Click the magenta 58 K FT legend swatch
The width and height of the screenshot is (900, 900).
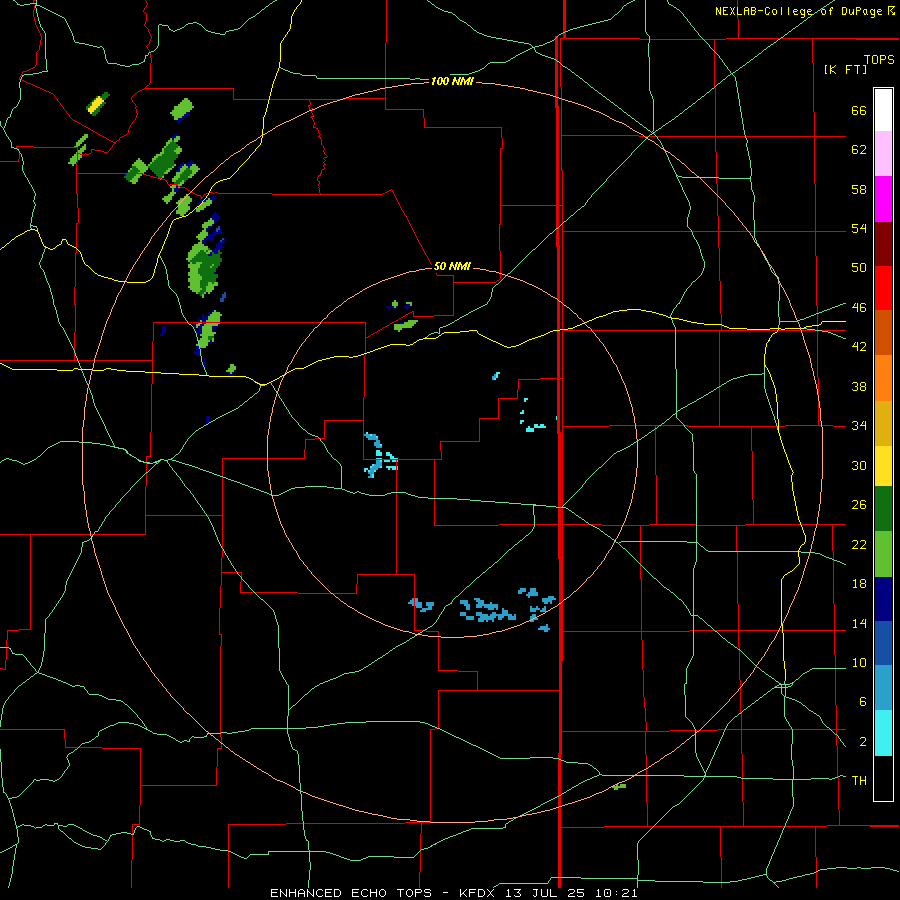click(883, 199)
